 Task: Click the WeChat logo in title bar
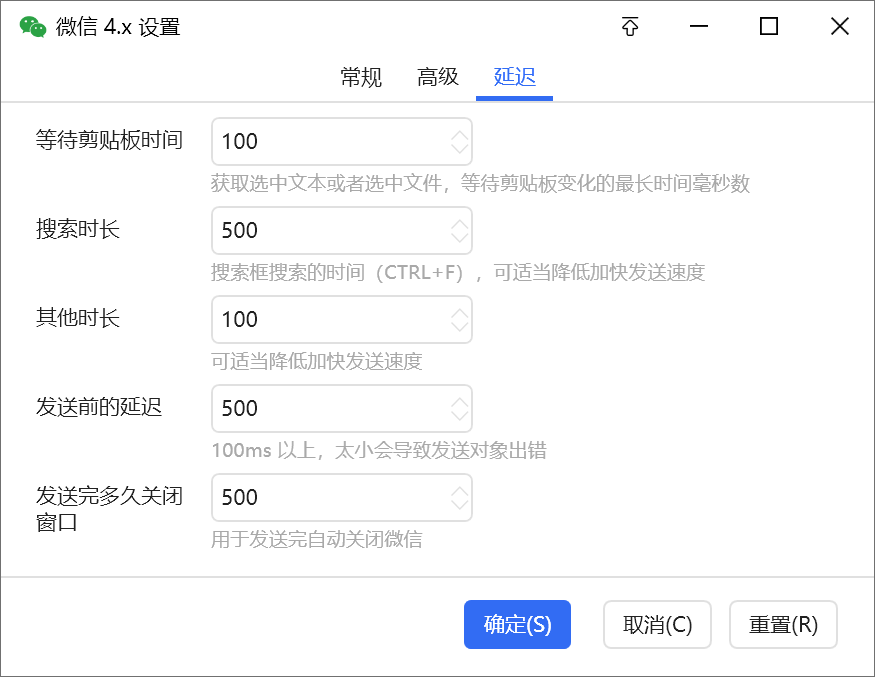click(x=33, y=27)
